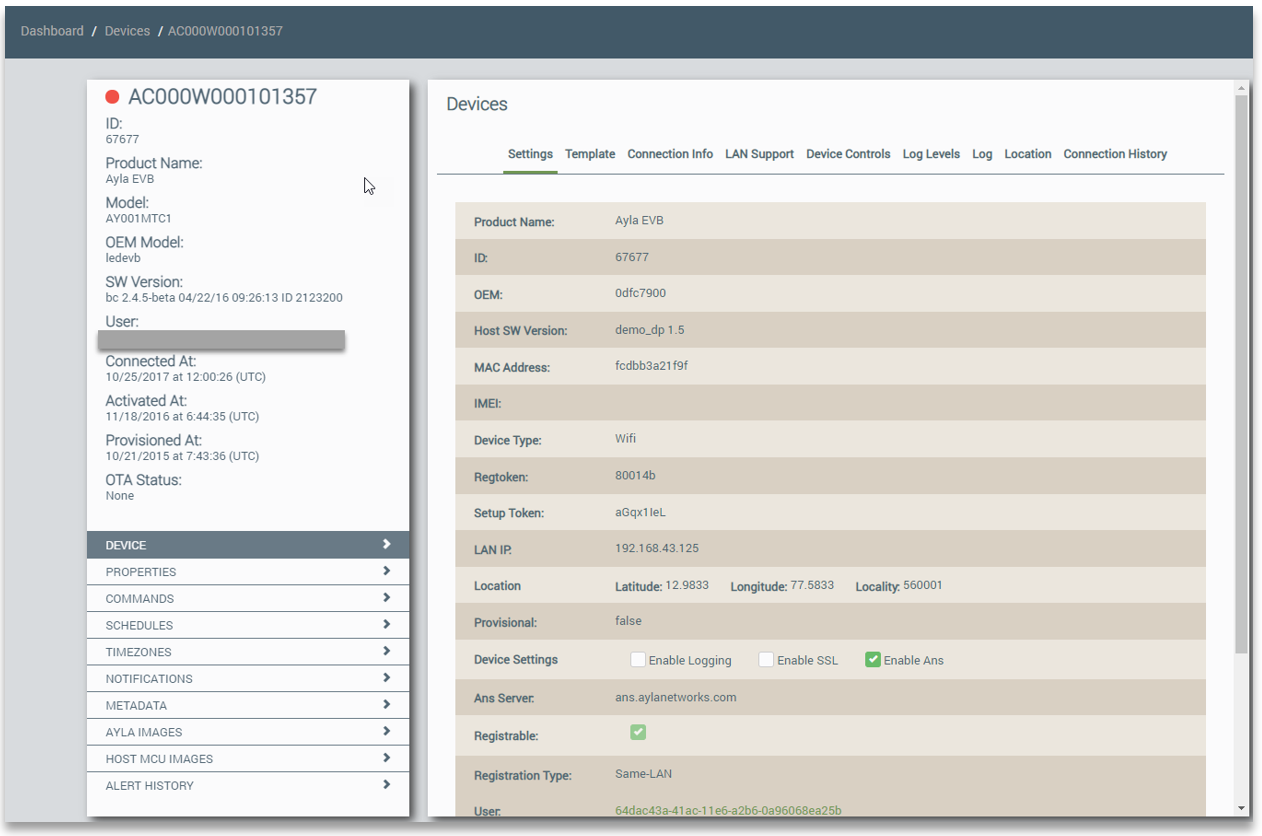
Task: Click the Connected At timestamp 10/25/2017
Action: 185,377
